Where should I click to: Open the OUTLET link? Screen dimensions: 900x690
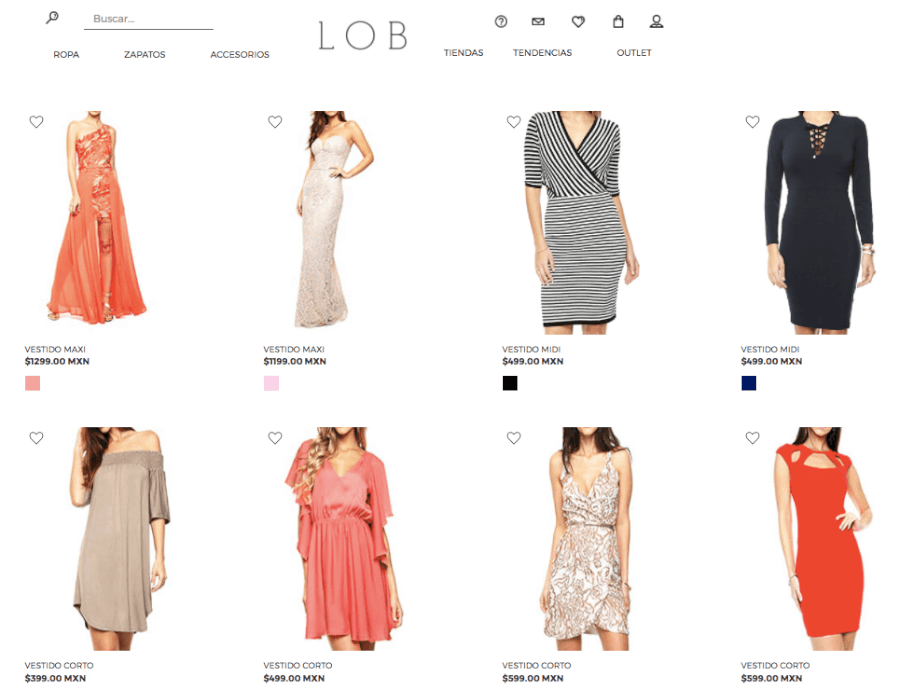click(634, 53)
